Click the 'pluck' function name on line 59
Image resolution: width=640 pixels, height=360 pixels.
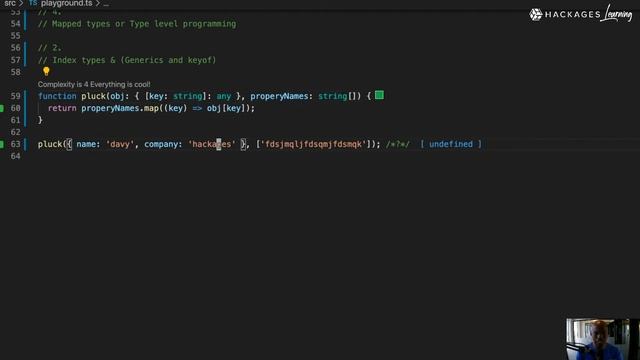coord(93,96)
